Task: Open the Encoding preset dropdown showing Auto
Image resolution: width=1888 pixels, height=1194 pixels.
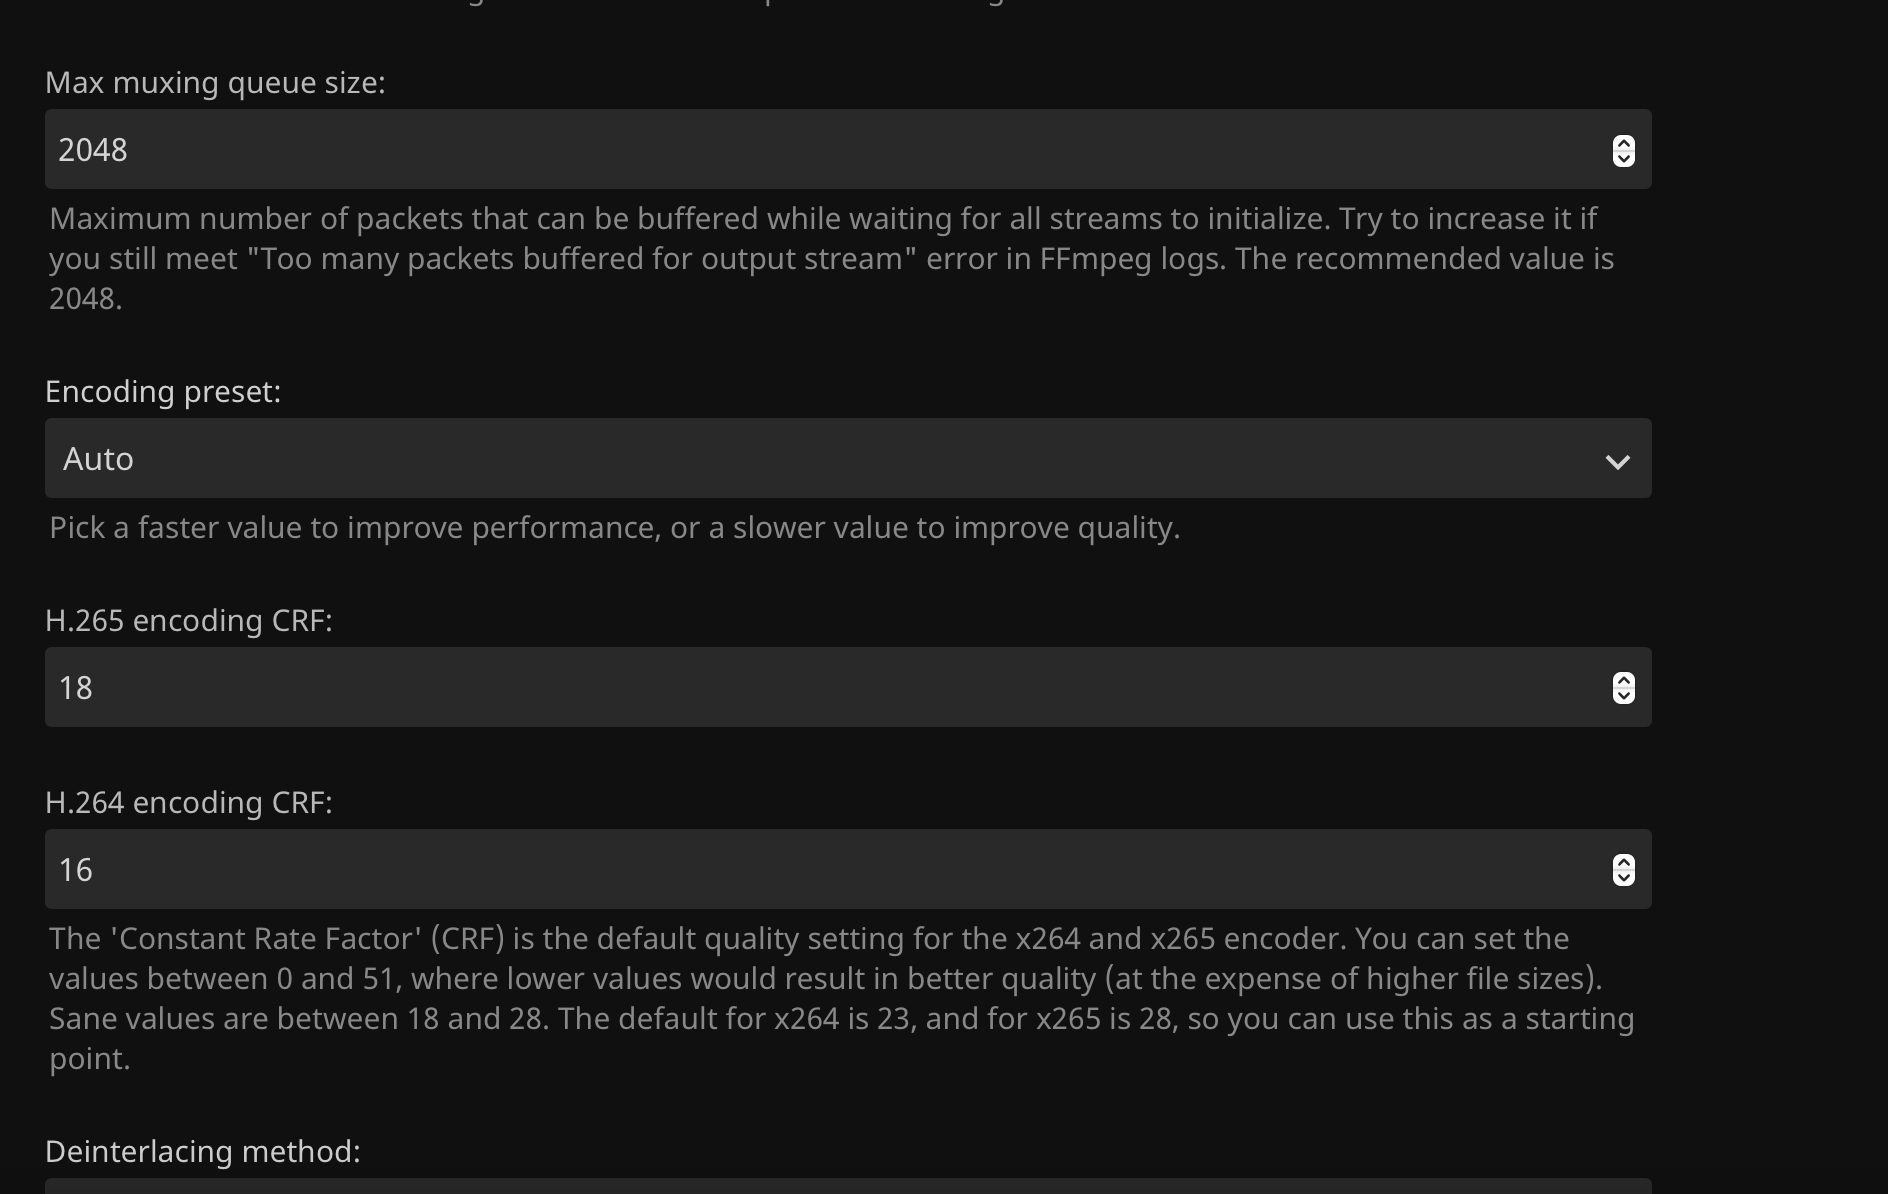Action: pos(800,458)
